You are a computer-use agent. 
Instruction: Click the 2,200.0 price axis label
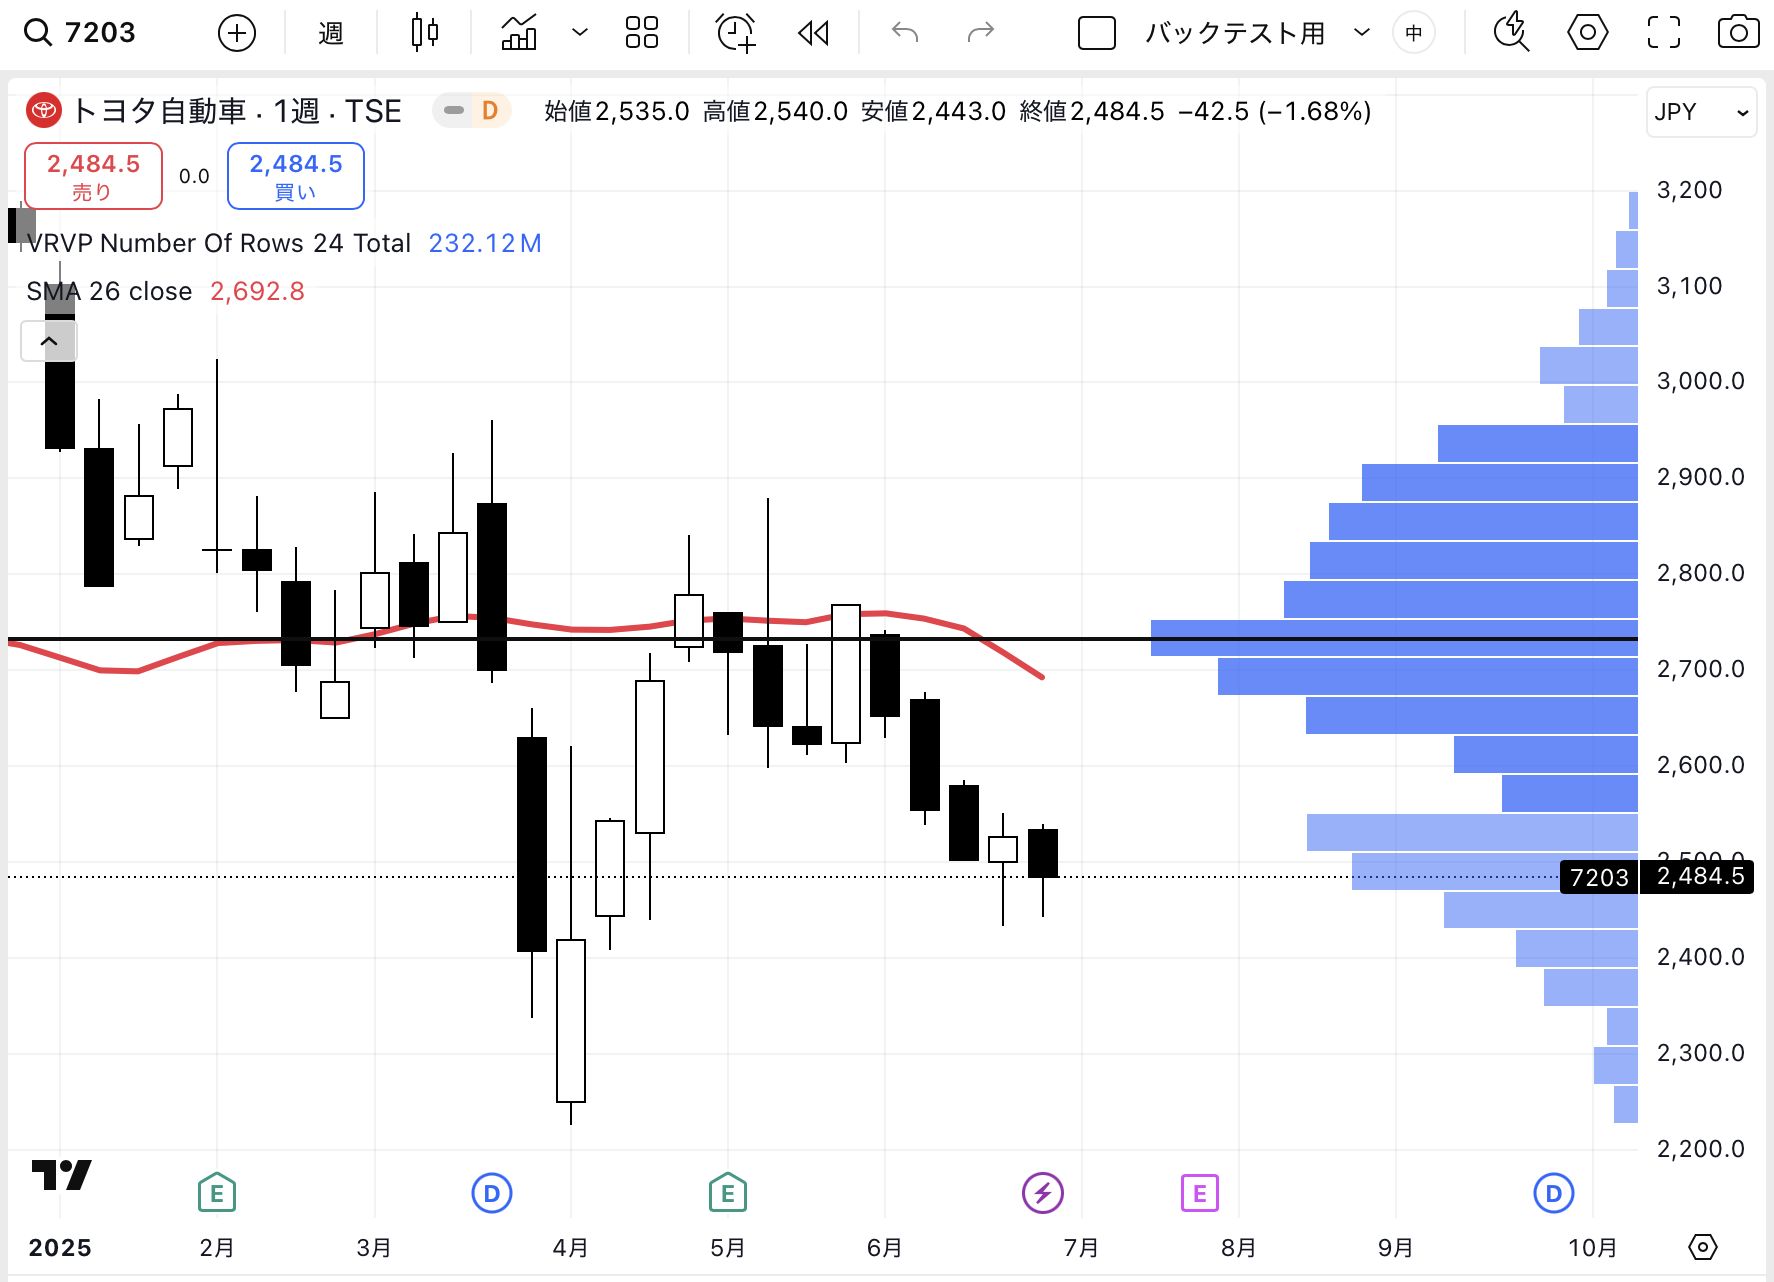[1701, 1149]
